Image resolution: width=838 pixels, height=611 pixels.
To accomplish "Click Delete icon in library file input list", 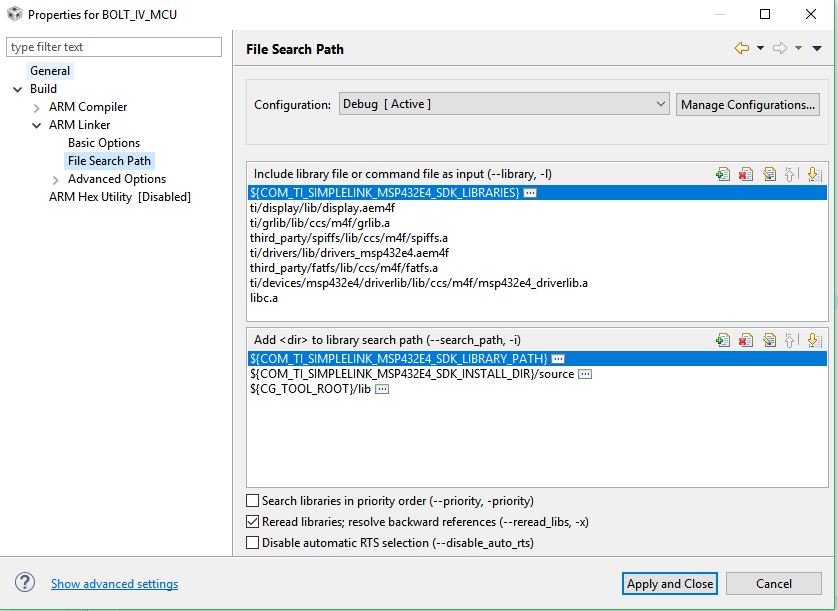I will pos(746,174).
